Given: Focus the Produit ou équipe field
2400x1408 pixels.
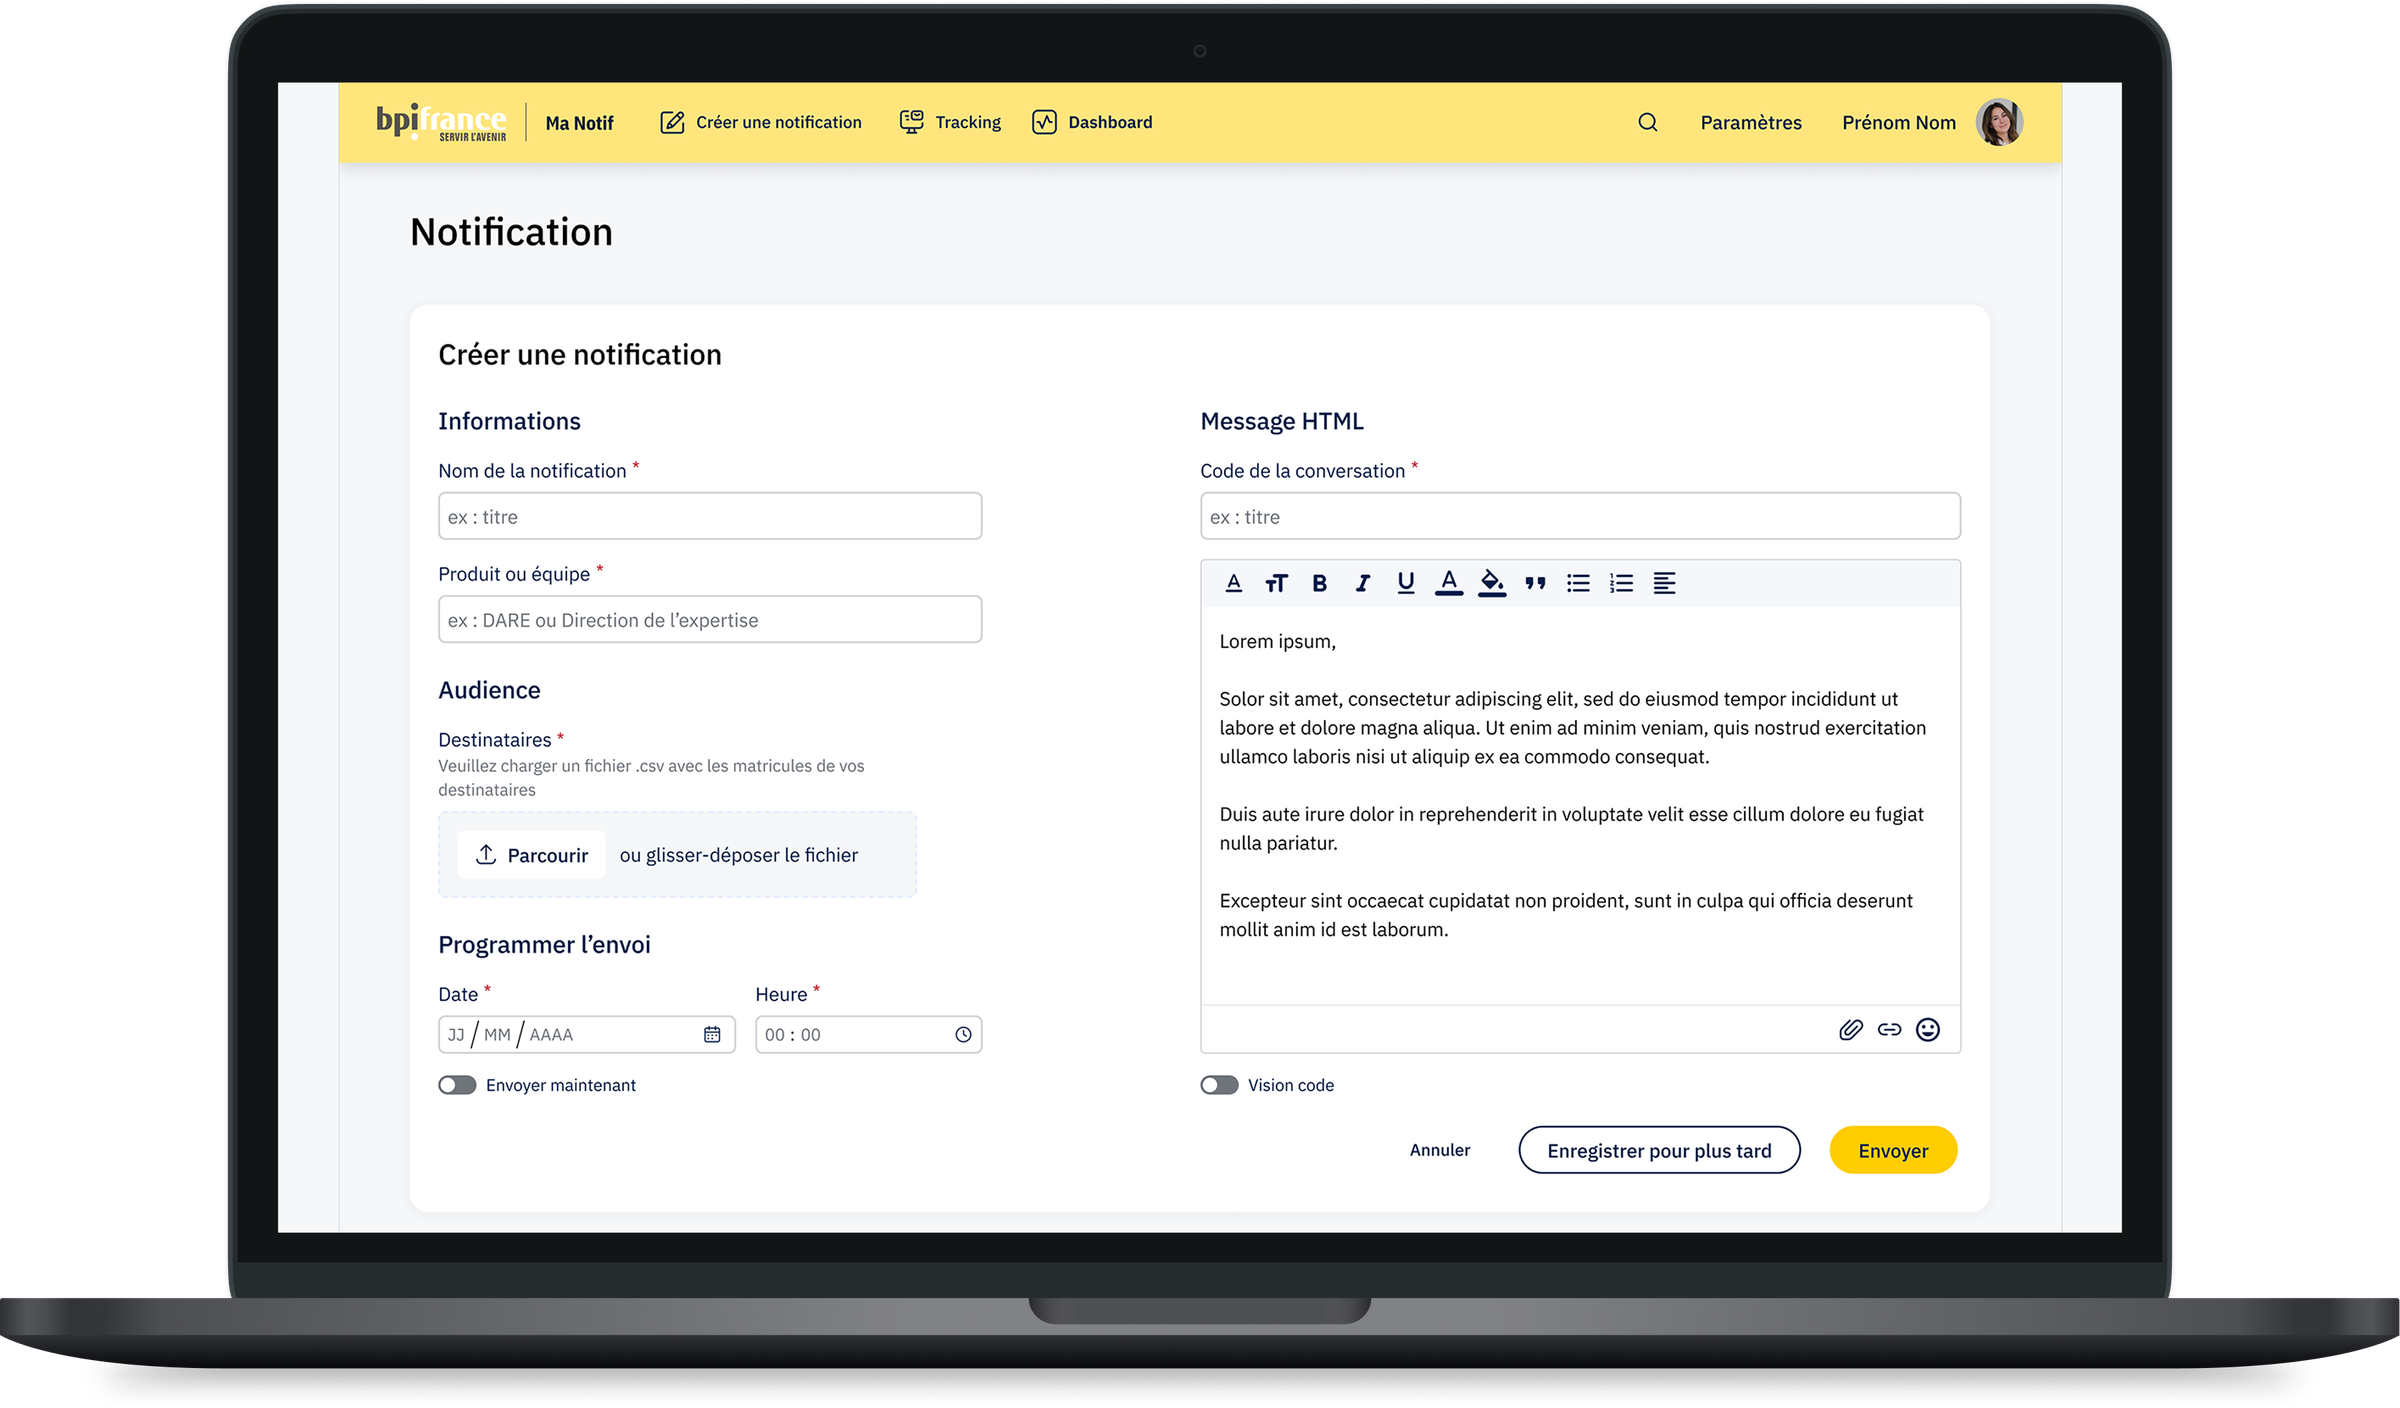Looking at the screenshot, I should [x=710, y=619].
